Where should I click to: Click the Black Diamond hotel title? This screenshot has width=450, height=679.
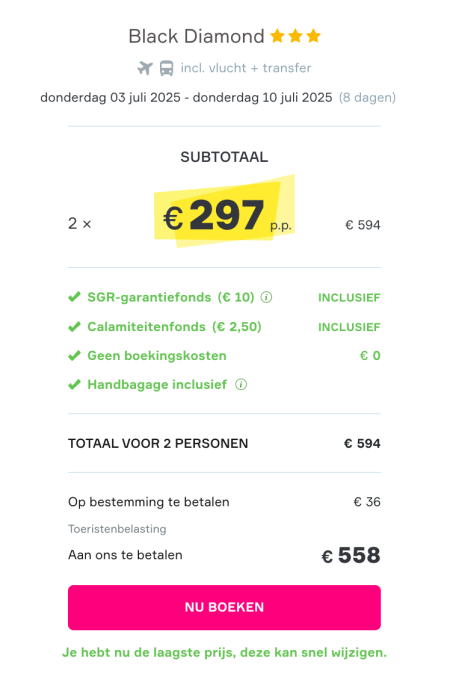[196, 36]
